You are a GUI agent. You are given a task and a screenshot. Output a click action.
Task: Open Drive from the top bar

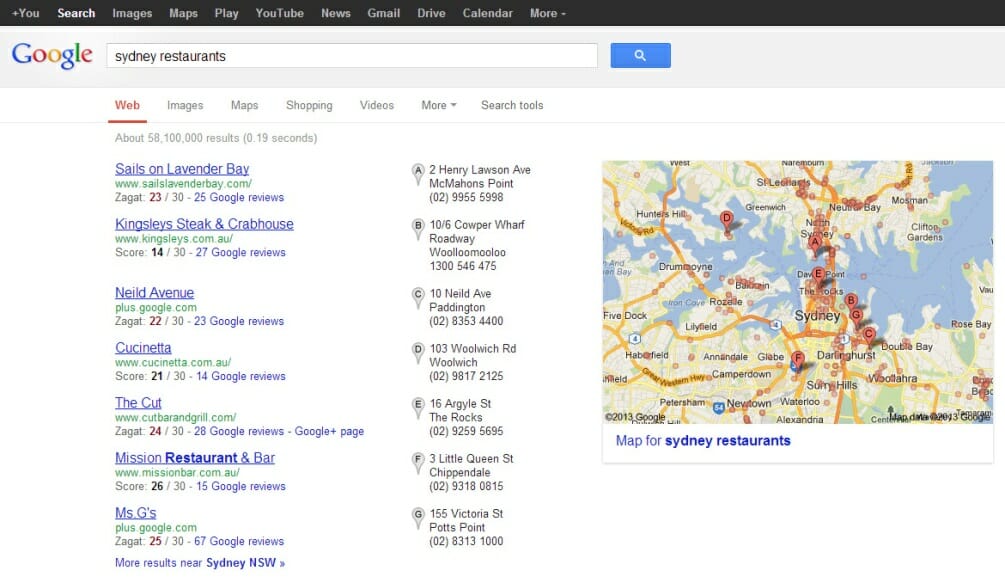(x=431, y=13)
